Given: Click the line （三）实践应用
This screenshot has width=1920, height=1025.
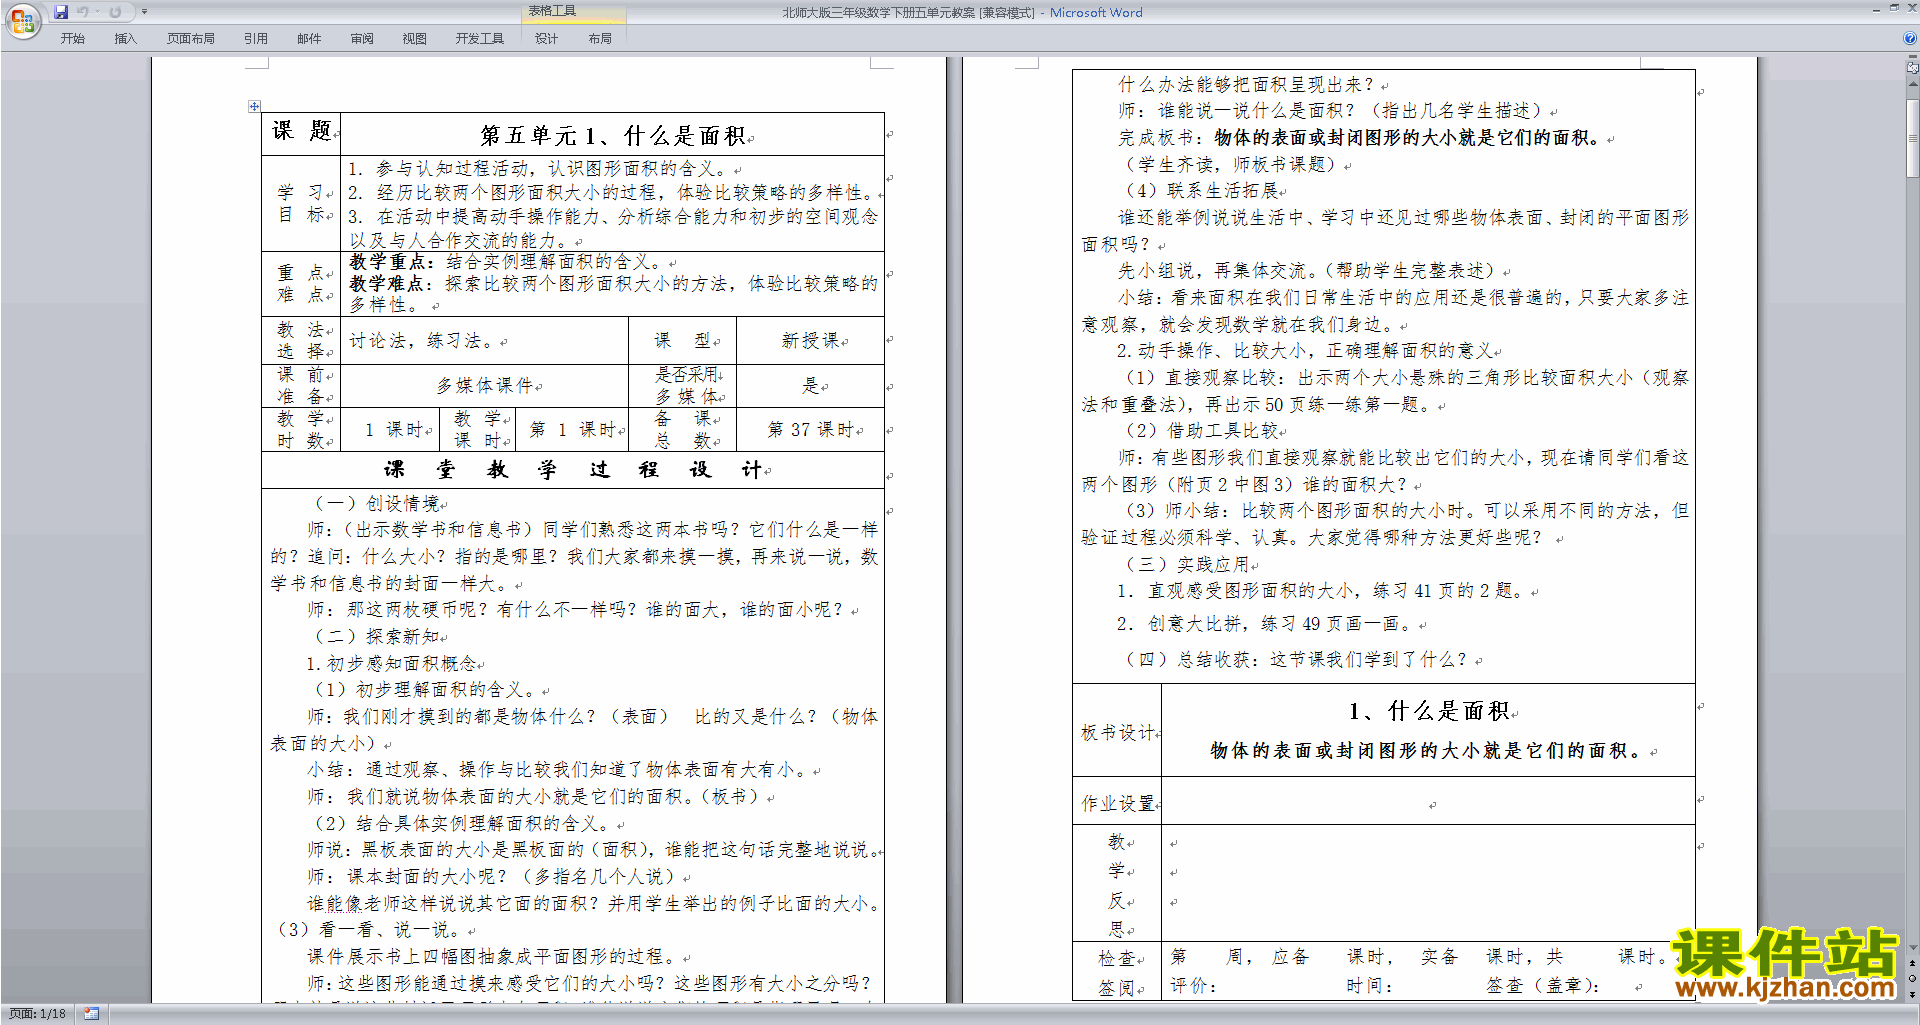Looking at the screenshot, I should pyautogui.click(x=1189, y=564).
